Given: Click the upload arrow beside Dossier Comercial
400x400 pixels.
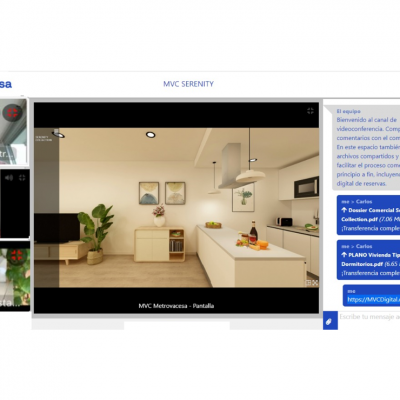Looking at the screenshot, I should (344, 210).
